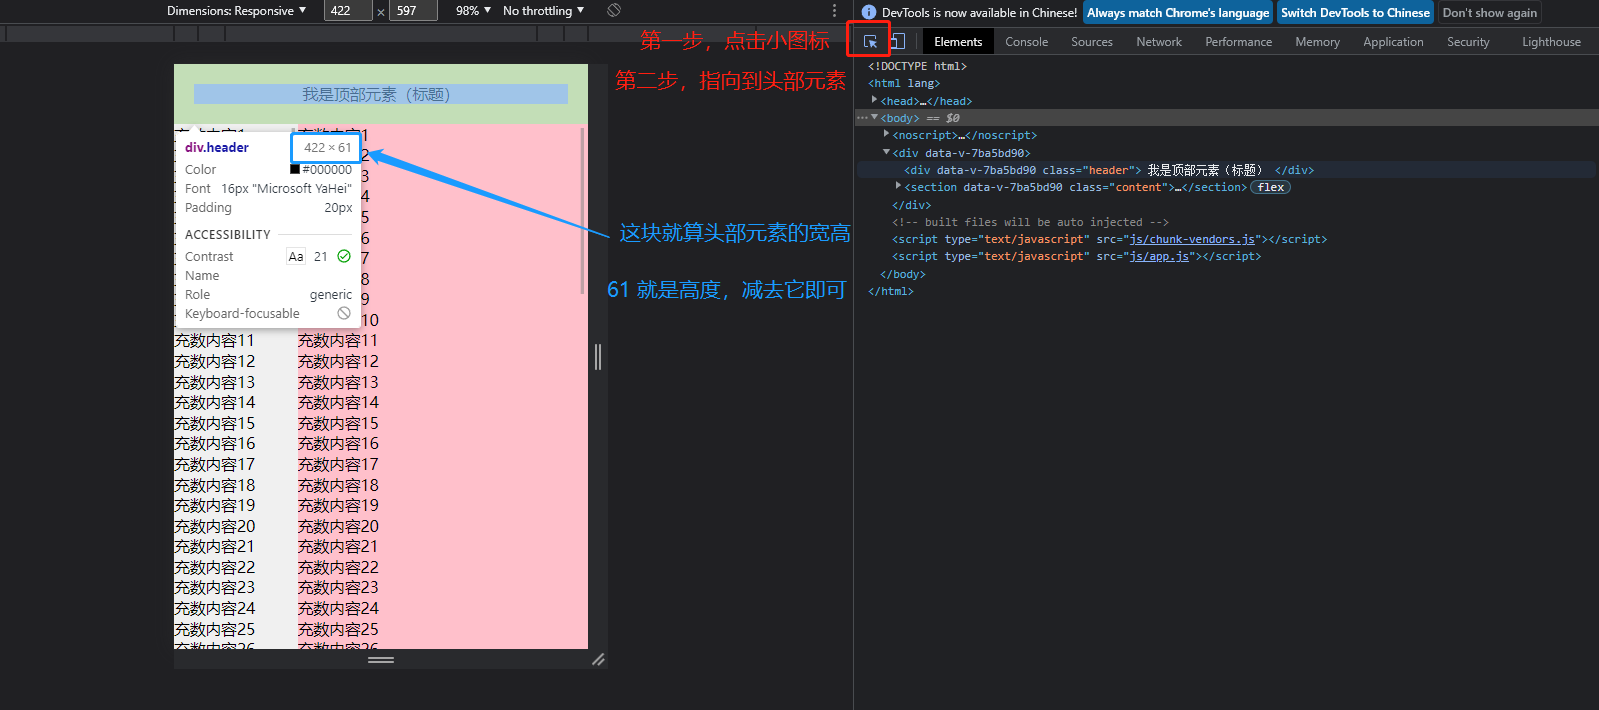The height and width of the screenshot is (710, 1599).
Task: Click Switch DevTools to Chinese button
Action: 1355,13
